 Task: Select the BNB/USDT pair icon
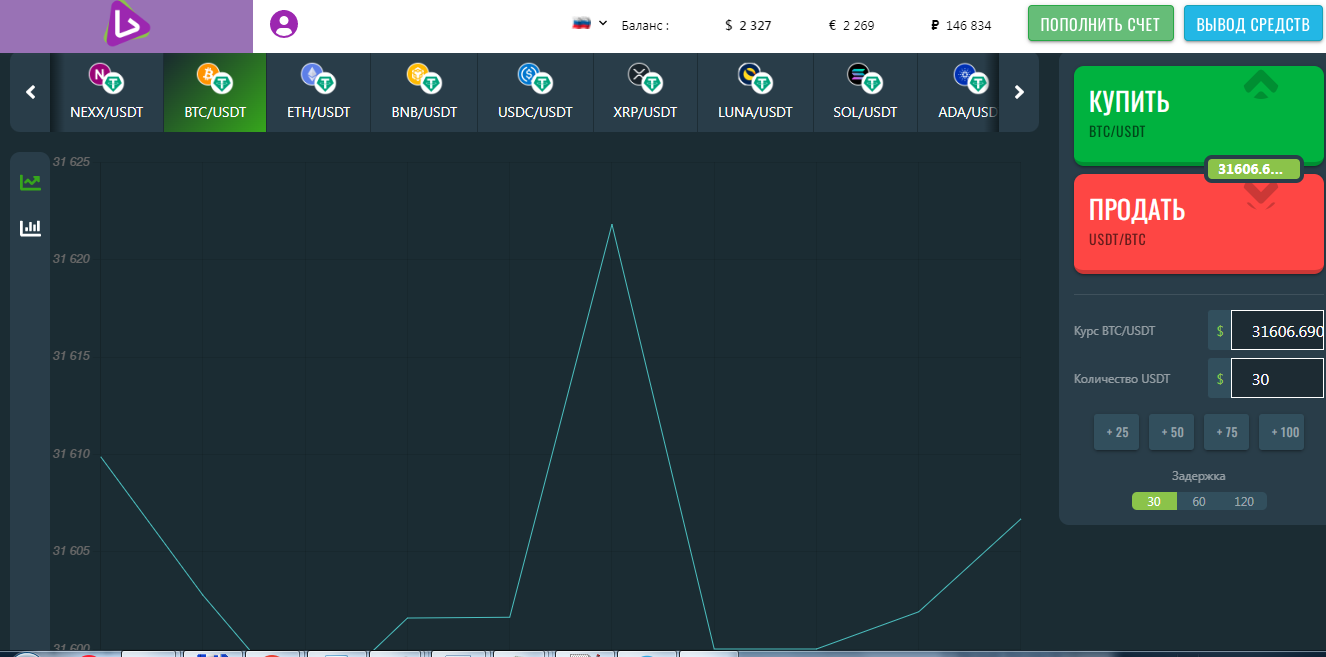(424, 78)
